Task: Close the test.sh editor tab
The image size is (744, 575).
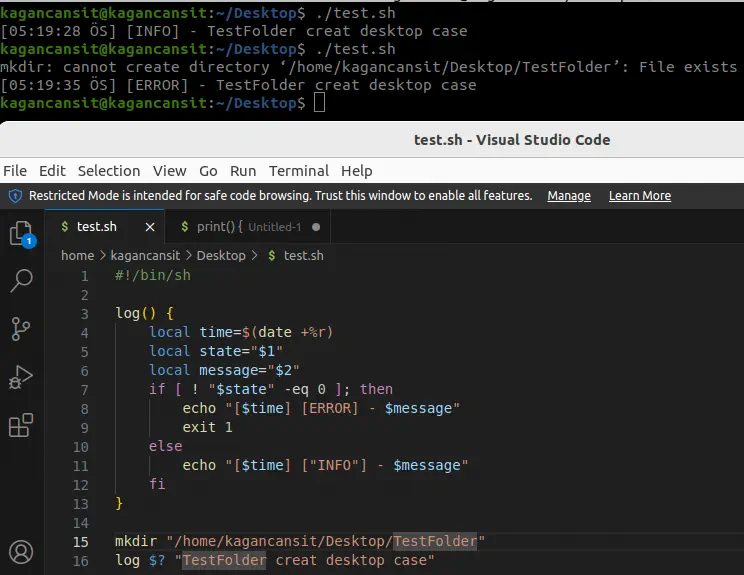Action: point(150,227)
